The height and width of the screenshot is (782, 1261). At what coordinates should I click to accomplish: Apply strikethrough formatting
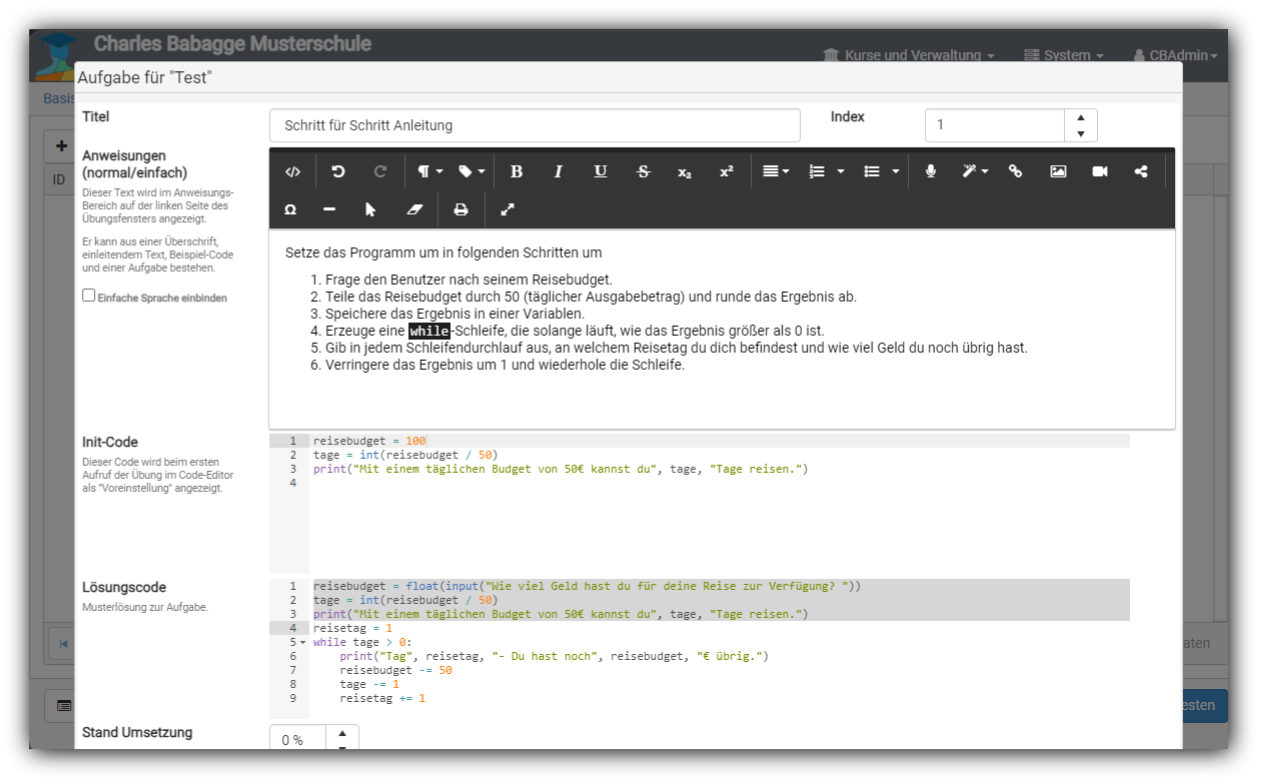click(643, 172)
